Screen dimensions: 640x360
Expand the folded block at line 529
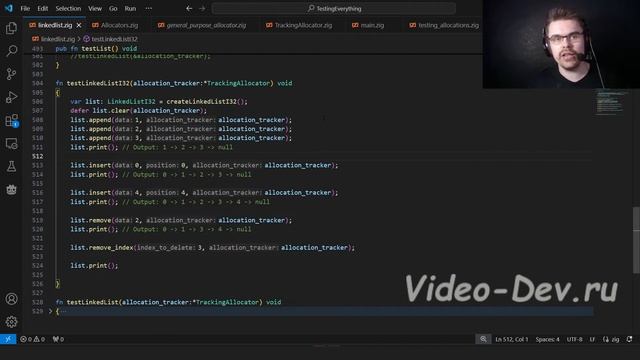click(x=51, y=311)
